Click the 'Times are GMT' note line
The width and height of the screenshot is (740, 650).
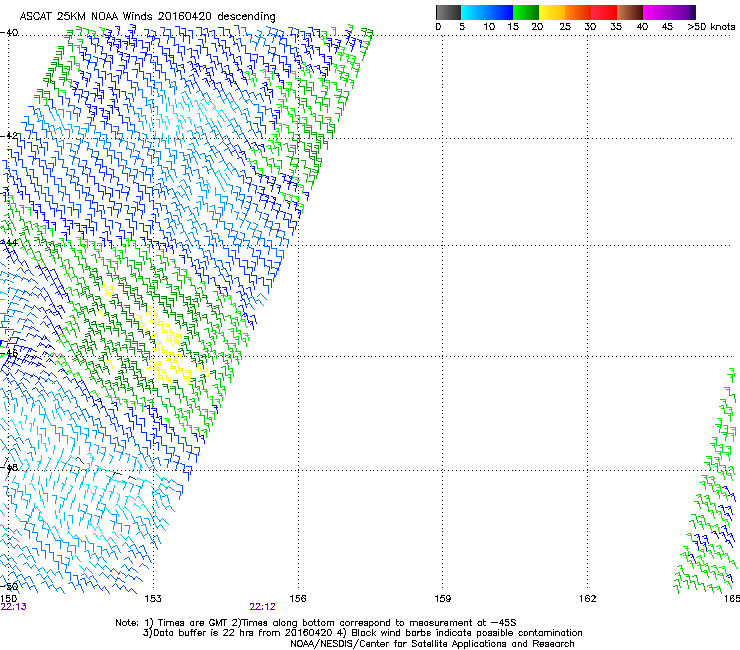coord(316,623)
